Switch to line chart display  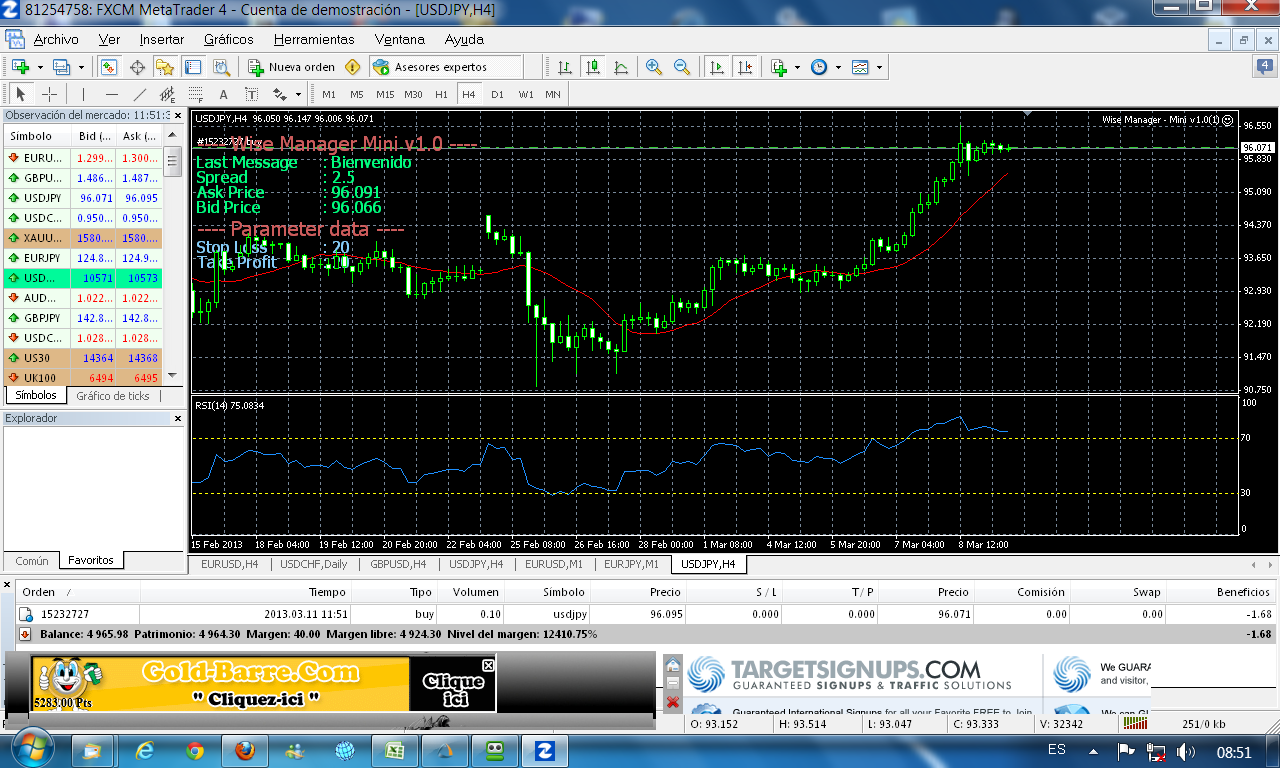coord(621,67)
